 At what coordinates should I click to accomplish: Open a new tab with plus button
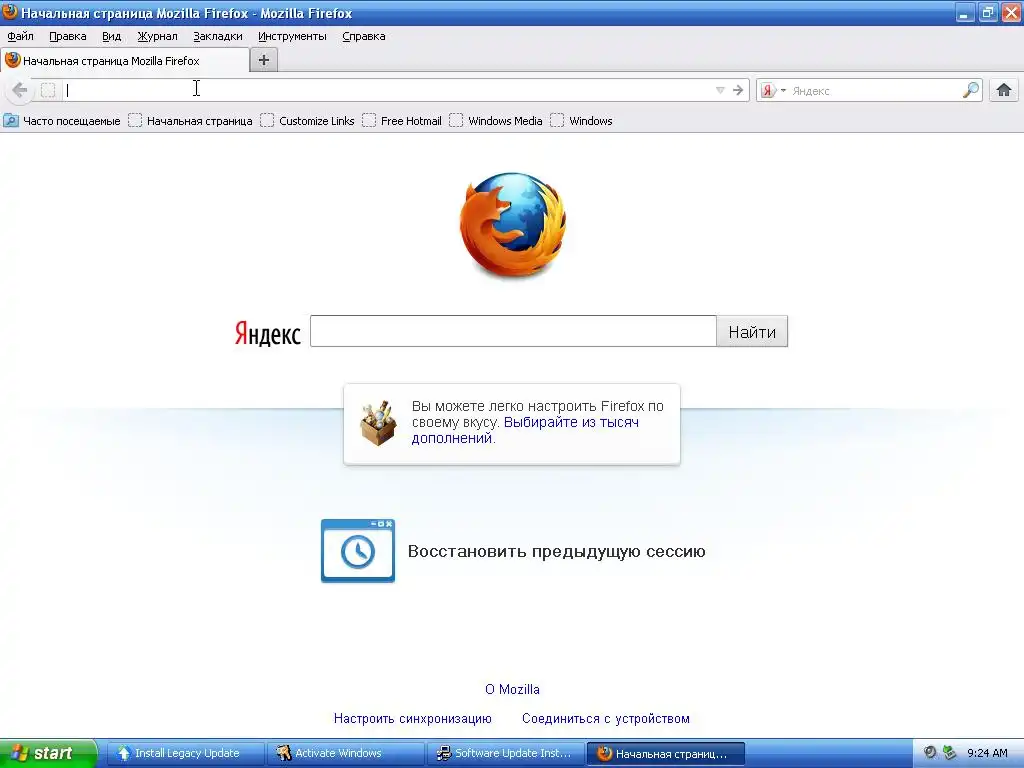tap(264, 60)
